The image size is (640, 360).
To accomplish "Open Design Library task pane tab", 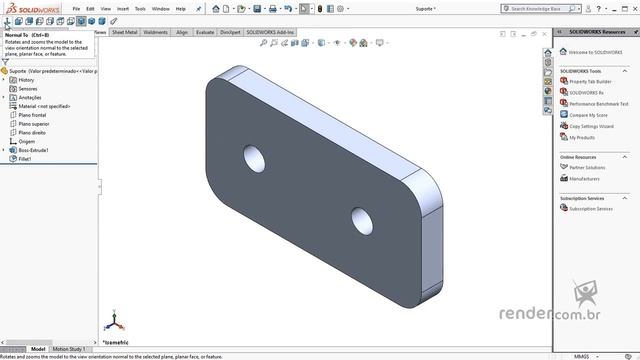I will coord(548,62).
